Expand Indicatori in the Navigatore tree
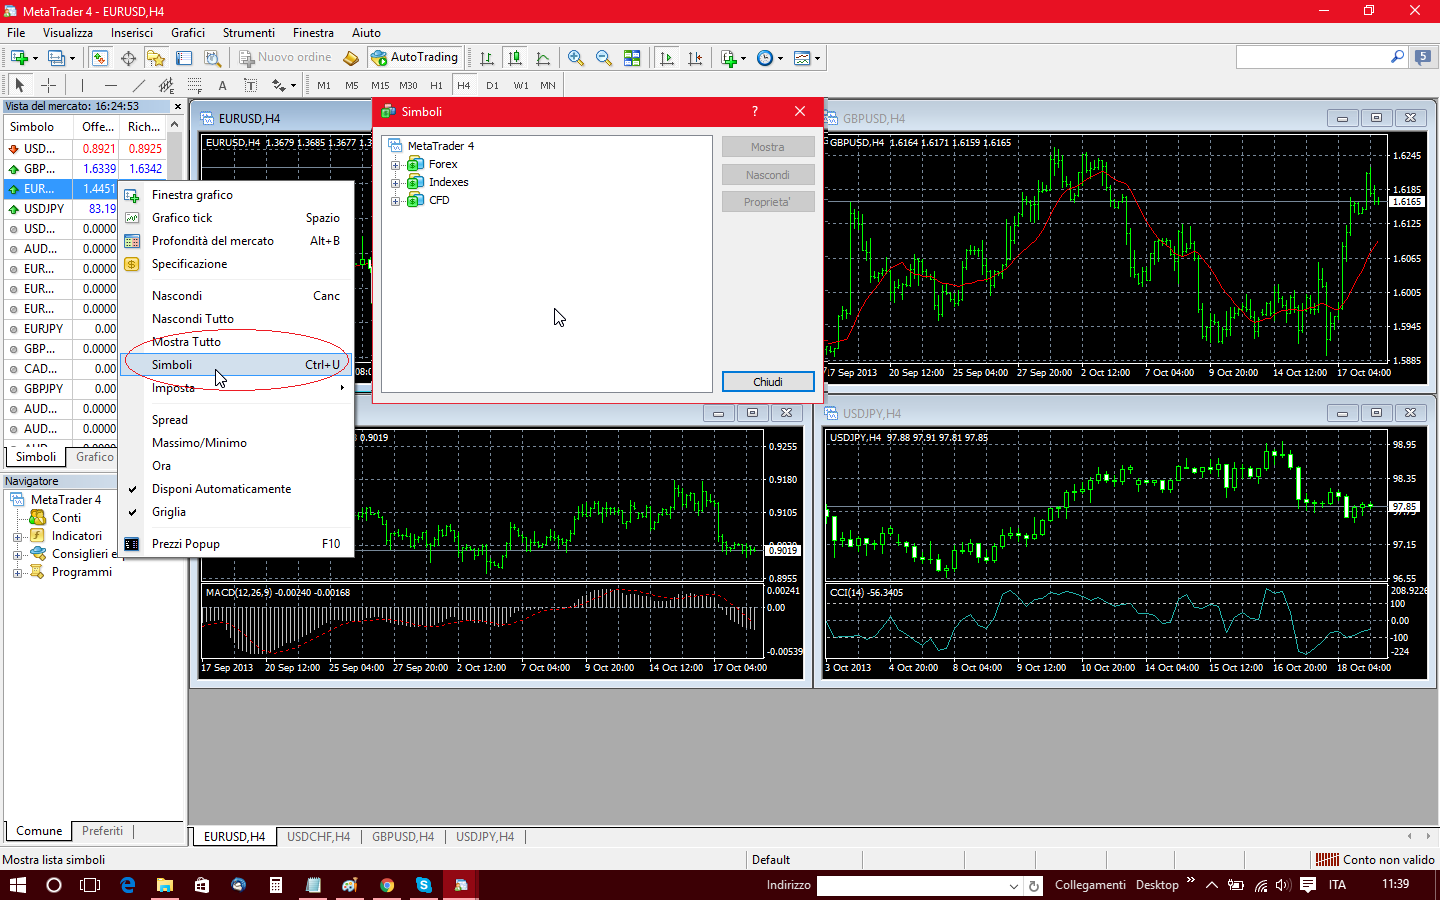Viewport: 1454px width, 910px height. pyautogui.click(x=17, y=537)
